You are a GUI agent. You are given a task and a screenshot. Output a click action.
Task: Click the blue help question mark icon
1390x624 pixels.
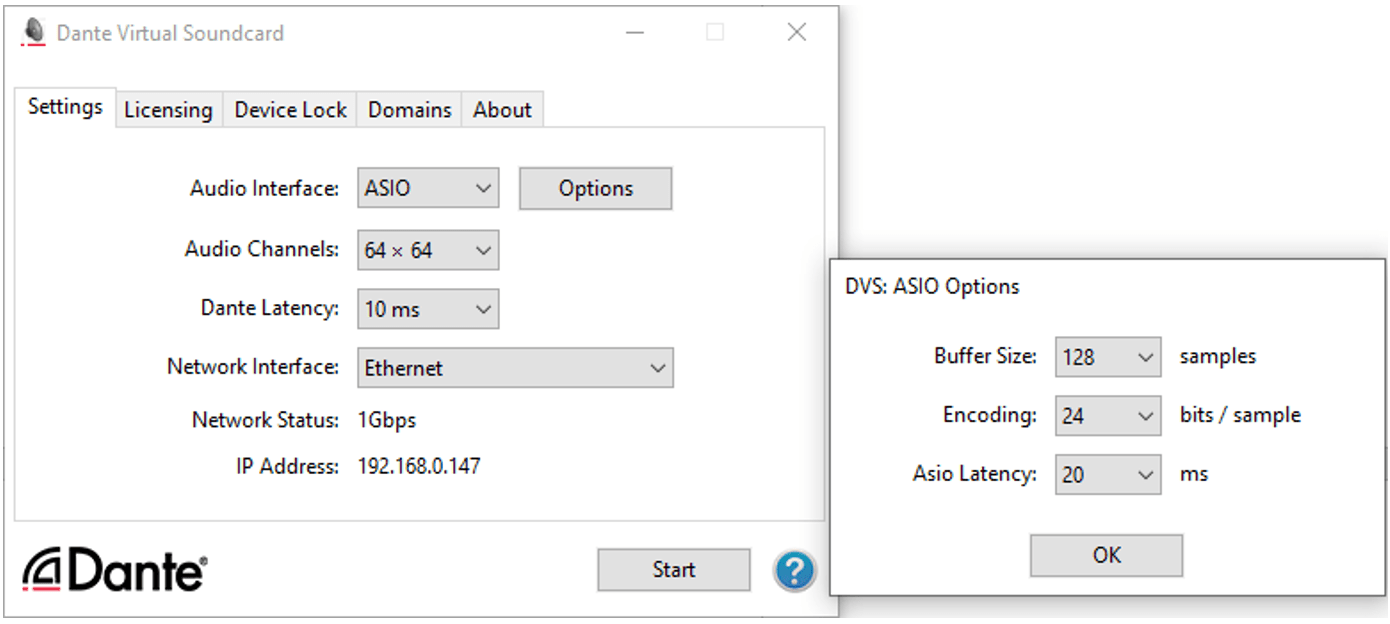click(x=794, y=571)
